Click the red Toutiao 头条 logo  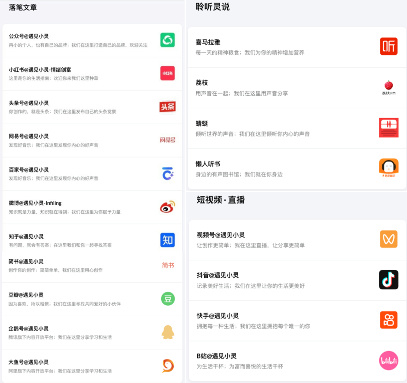click(x=167, y=107)
